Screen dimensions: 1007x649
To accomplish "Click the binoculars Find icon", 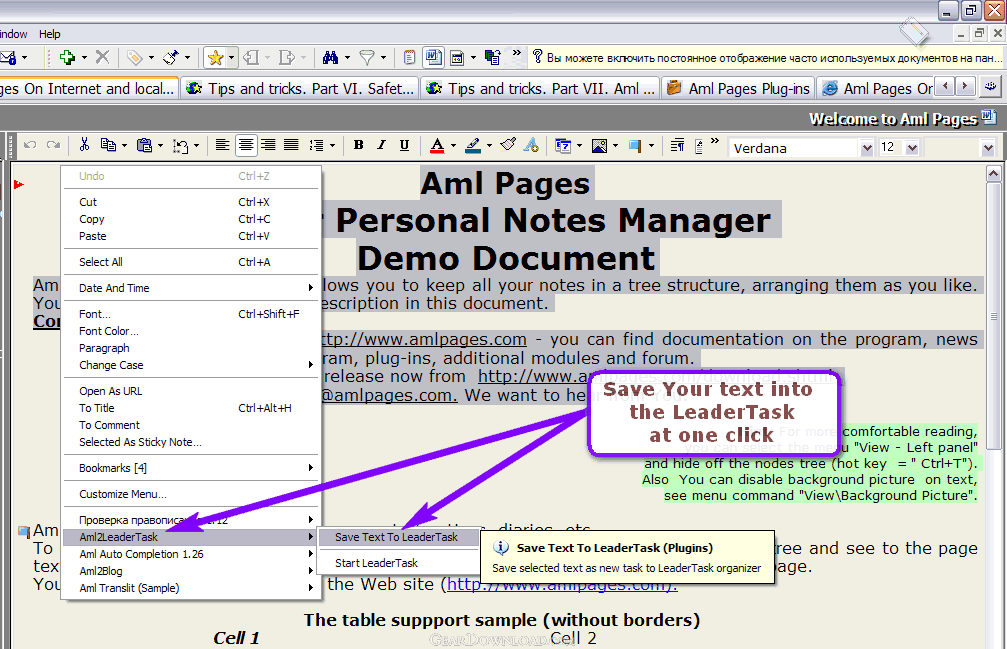I will [x=330, y=58].
